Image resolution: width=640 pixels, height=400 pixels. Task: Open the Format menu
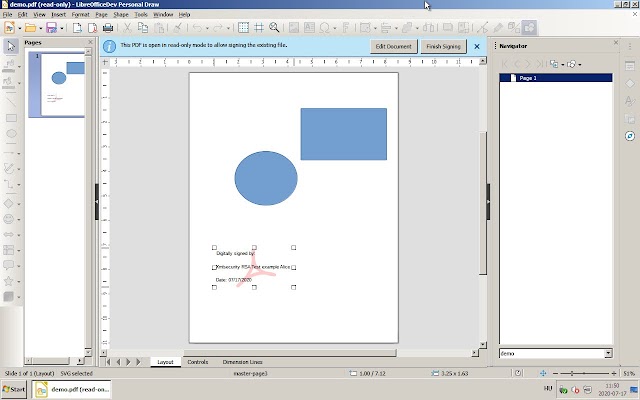80,15
